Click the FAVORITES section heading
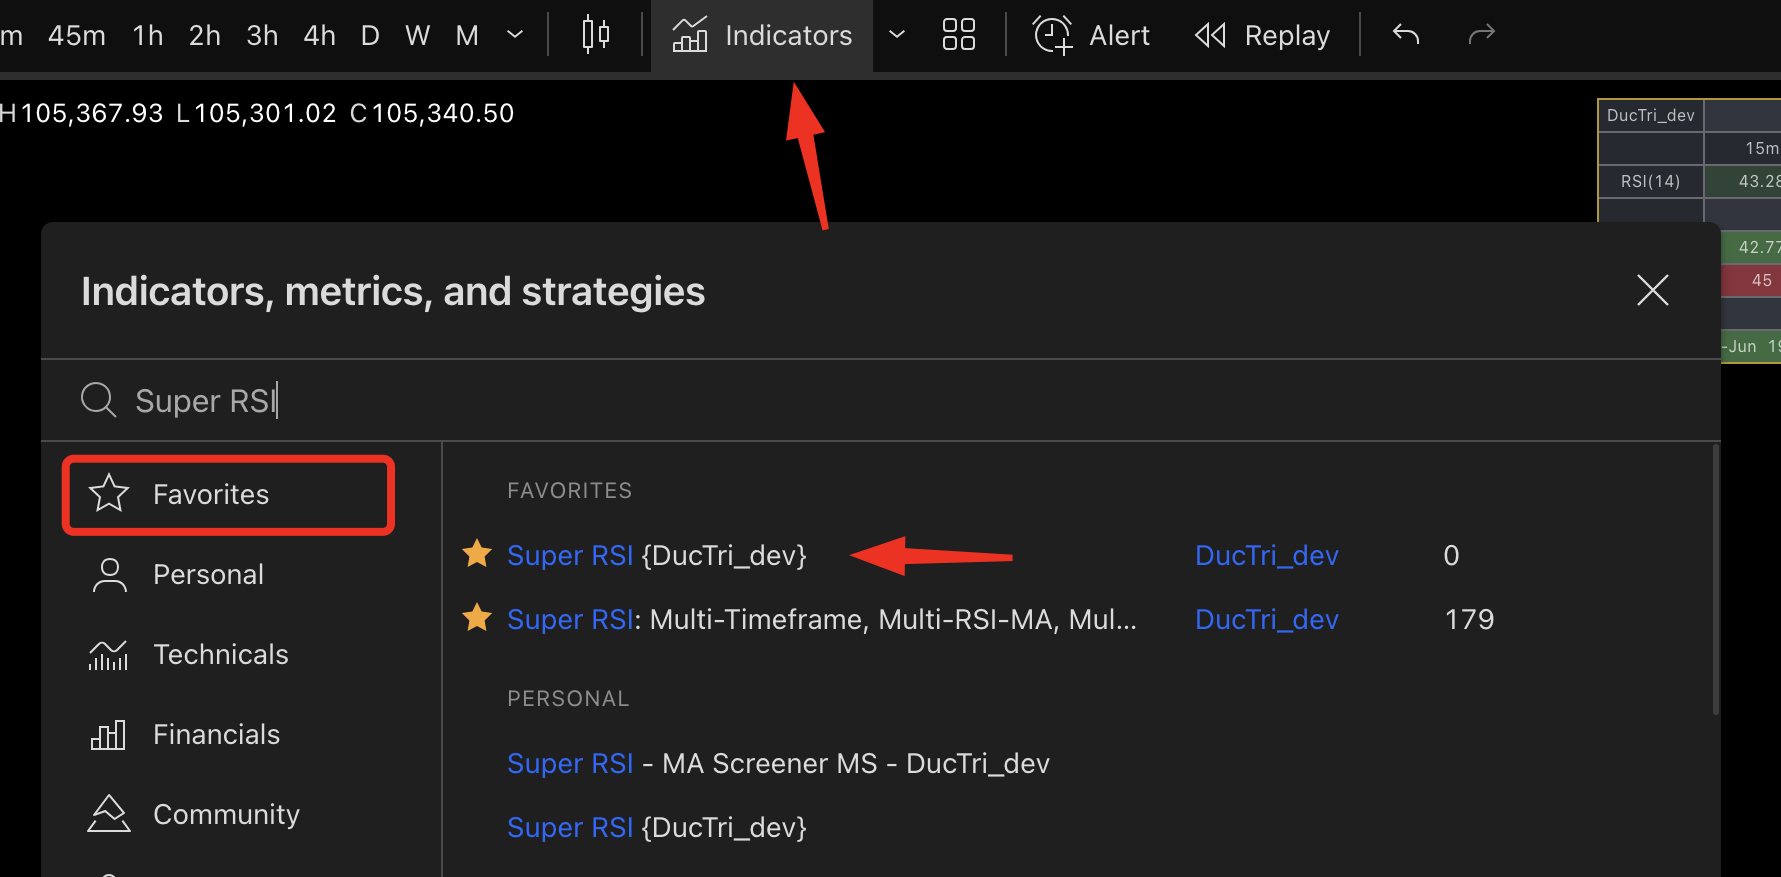 tap(569, 490)
